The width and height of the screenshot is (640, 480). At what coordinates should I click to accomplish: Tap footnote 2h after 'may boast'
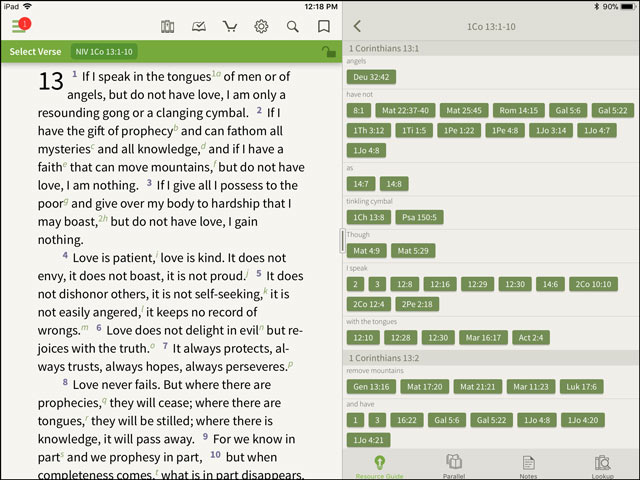point(103,219)
